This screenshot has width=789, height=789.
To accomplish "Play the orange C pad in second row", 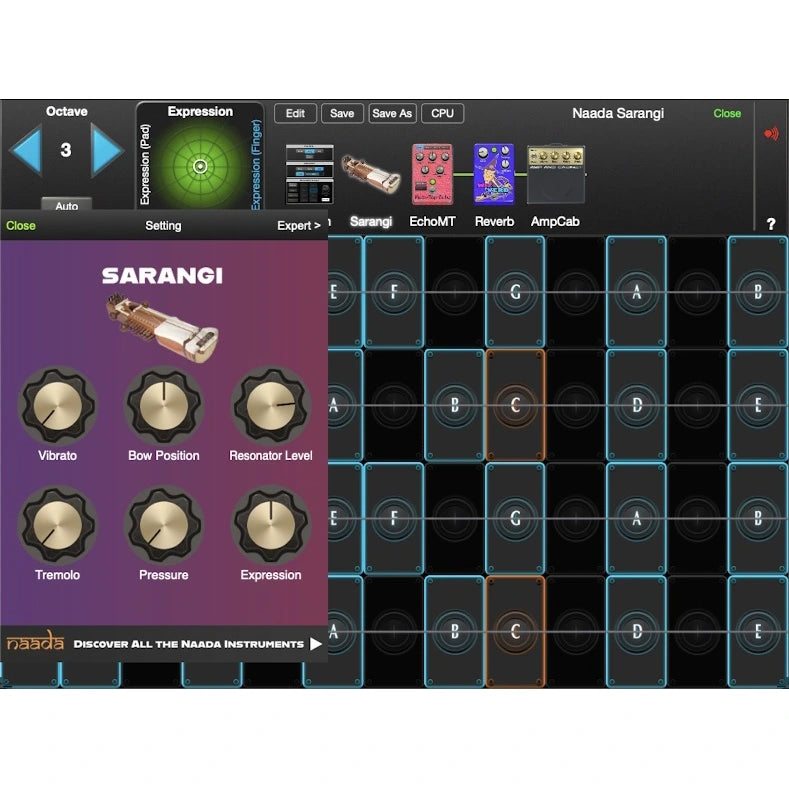I will click(515, 405).
